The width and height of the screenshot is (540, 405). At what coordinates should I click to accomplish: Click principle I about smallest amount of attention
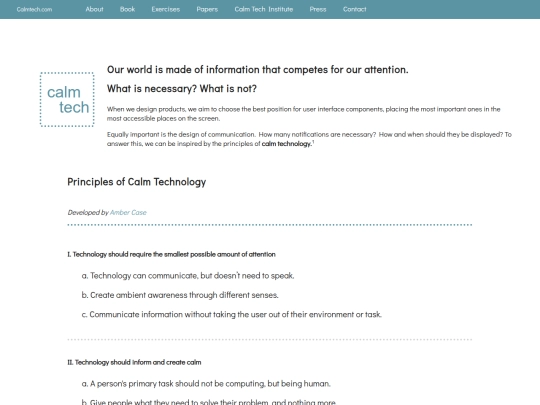click(172, 255)
